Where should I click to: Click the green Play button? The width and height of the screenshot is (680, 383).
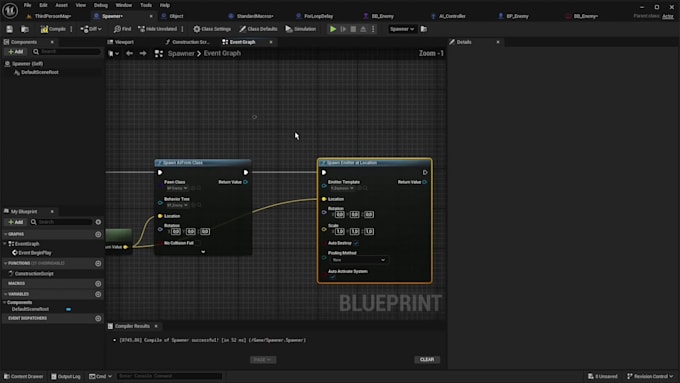[333, 29]
